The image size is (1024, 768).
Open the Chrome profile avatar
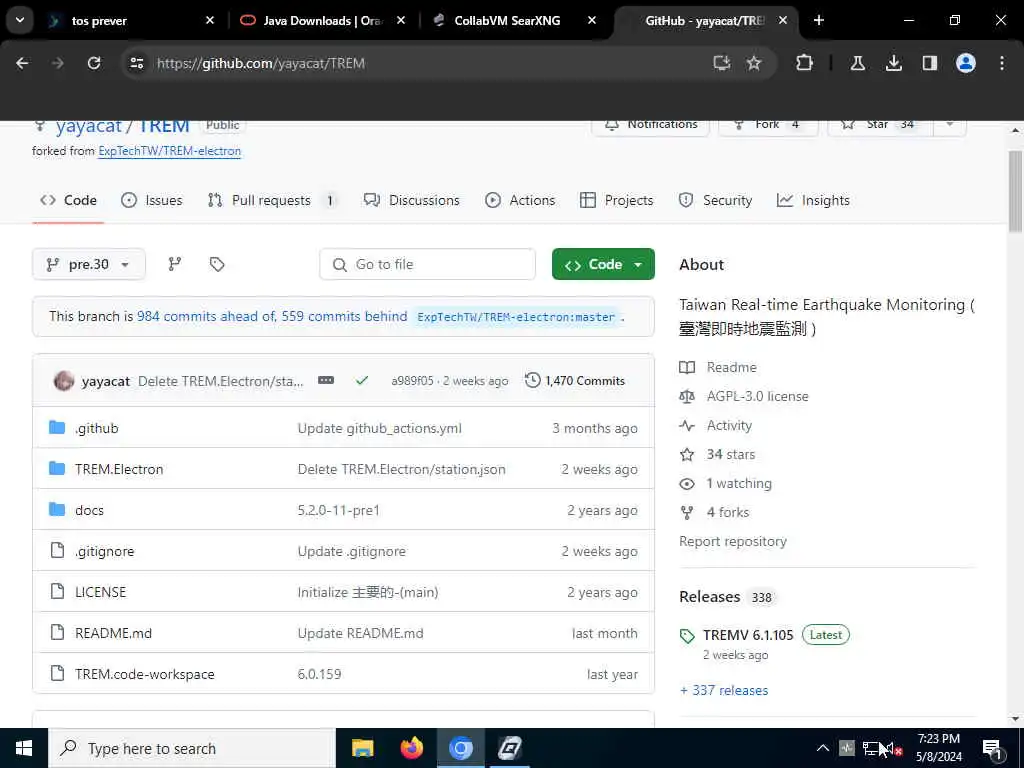click(x=965, y=63)
